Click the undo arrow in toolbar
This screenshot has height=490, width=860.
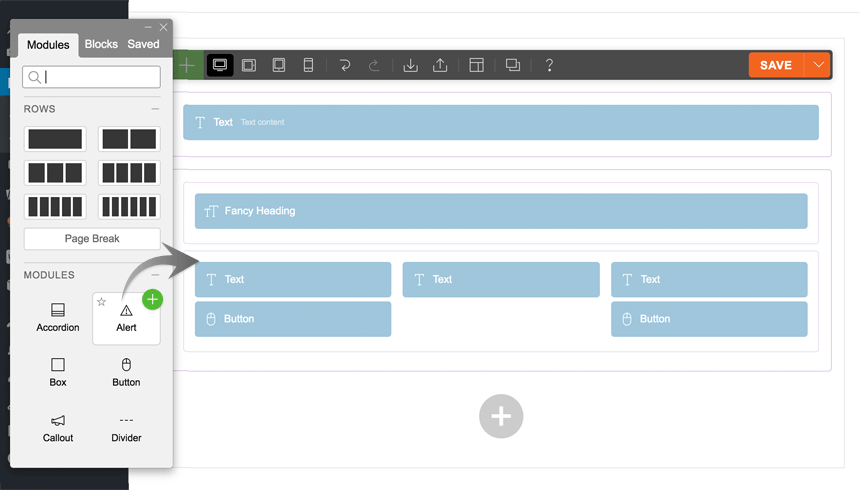click(x=345, y=65)
